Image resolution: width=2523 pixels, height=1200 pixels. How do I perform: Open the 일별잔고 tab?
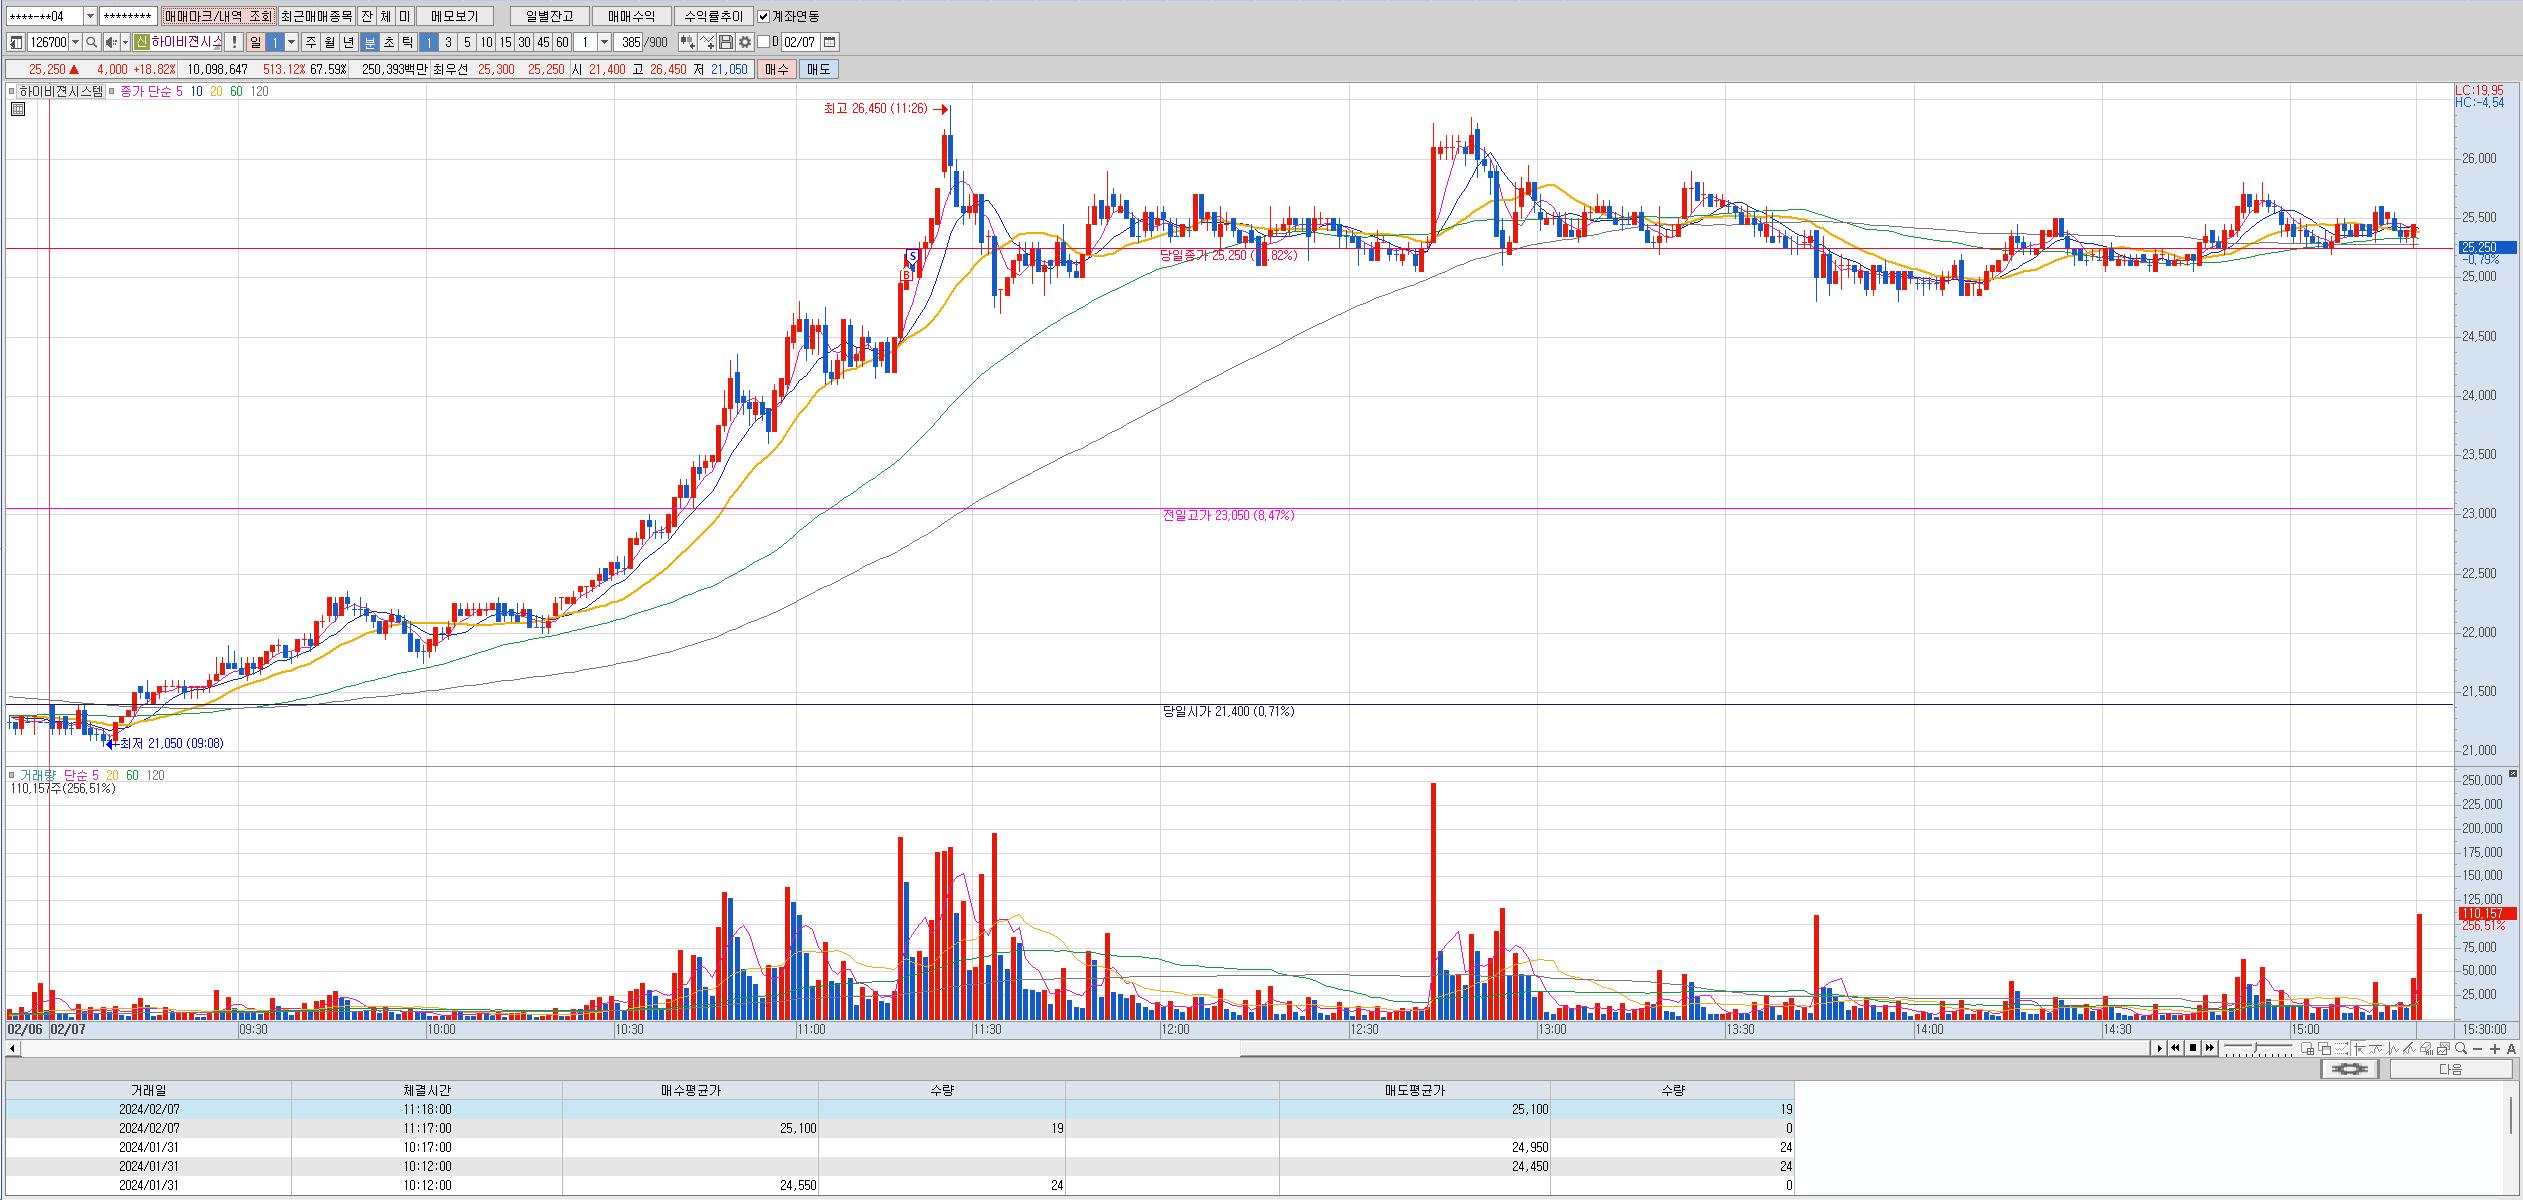pyautogui.click(x=549, y=16)
